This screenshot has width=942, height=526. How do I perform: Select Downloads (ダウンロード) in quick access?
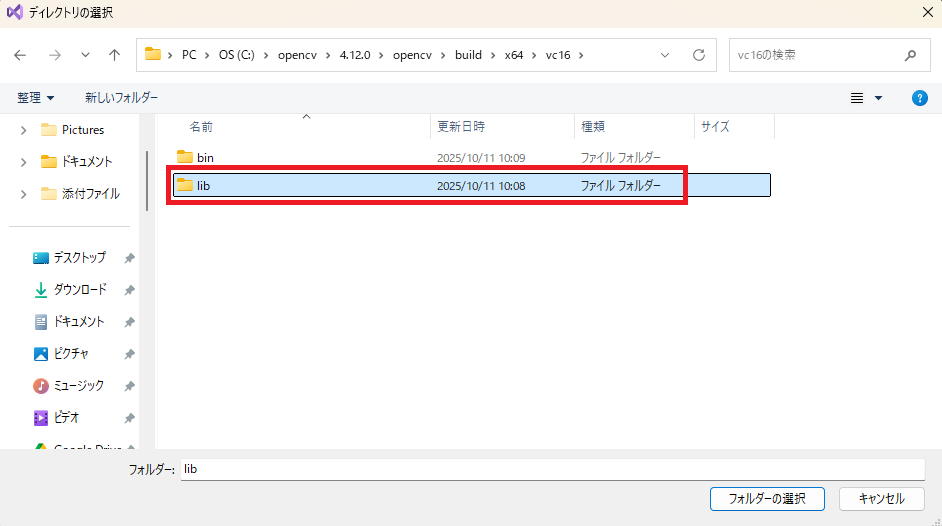79,290
